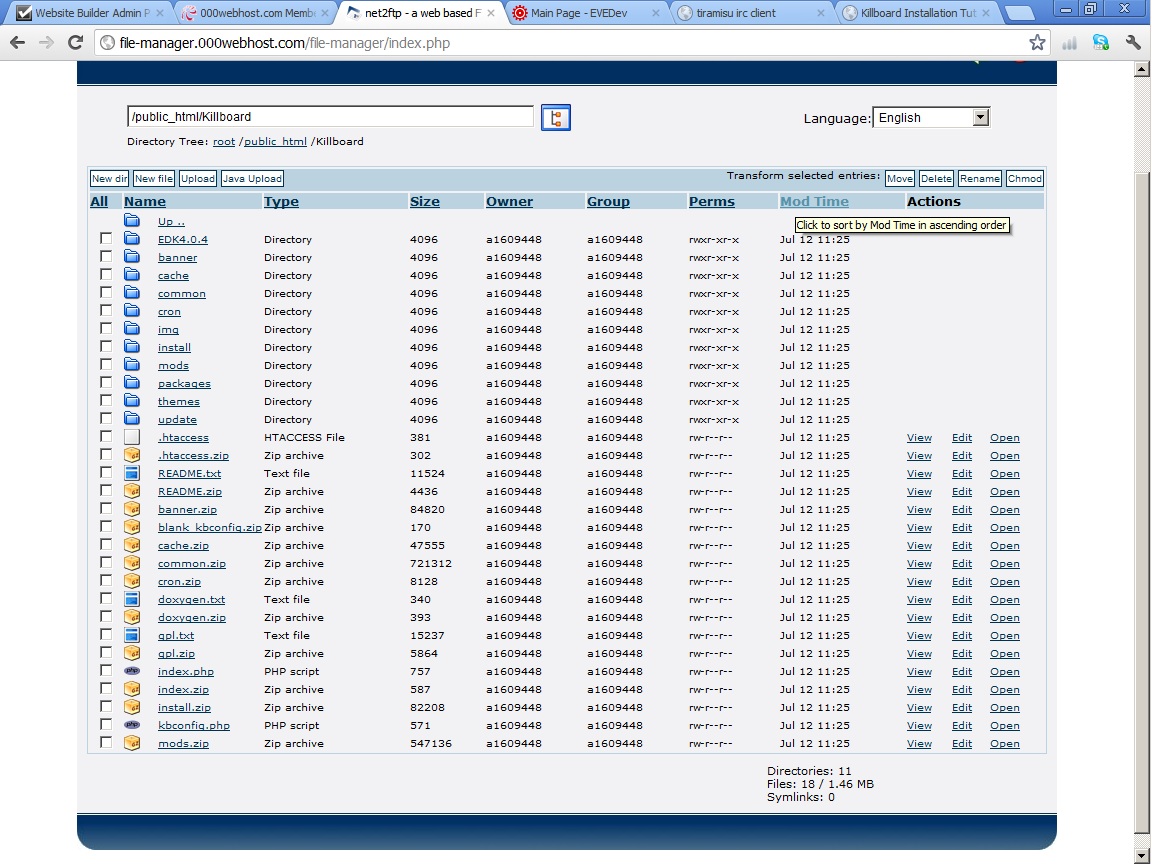Switch to 000webhost.com Members tab
Image resolution: width=1152 pixels, height=864 pixels.
click(x=256, y=12)
